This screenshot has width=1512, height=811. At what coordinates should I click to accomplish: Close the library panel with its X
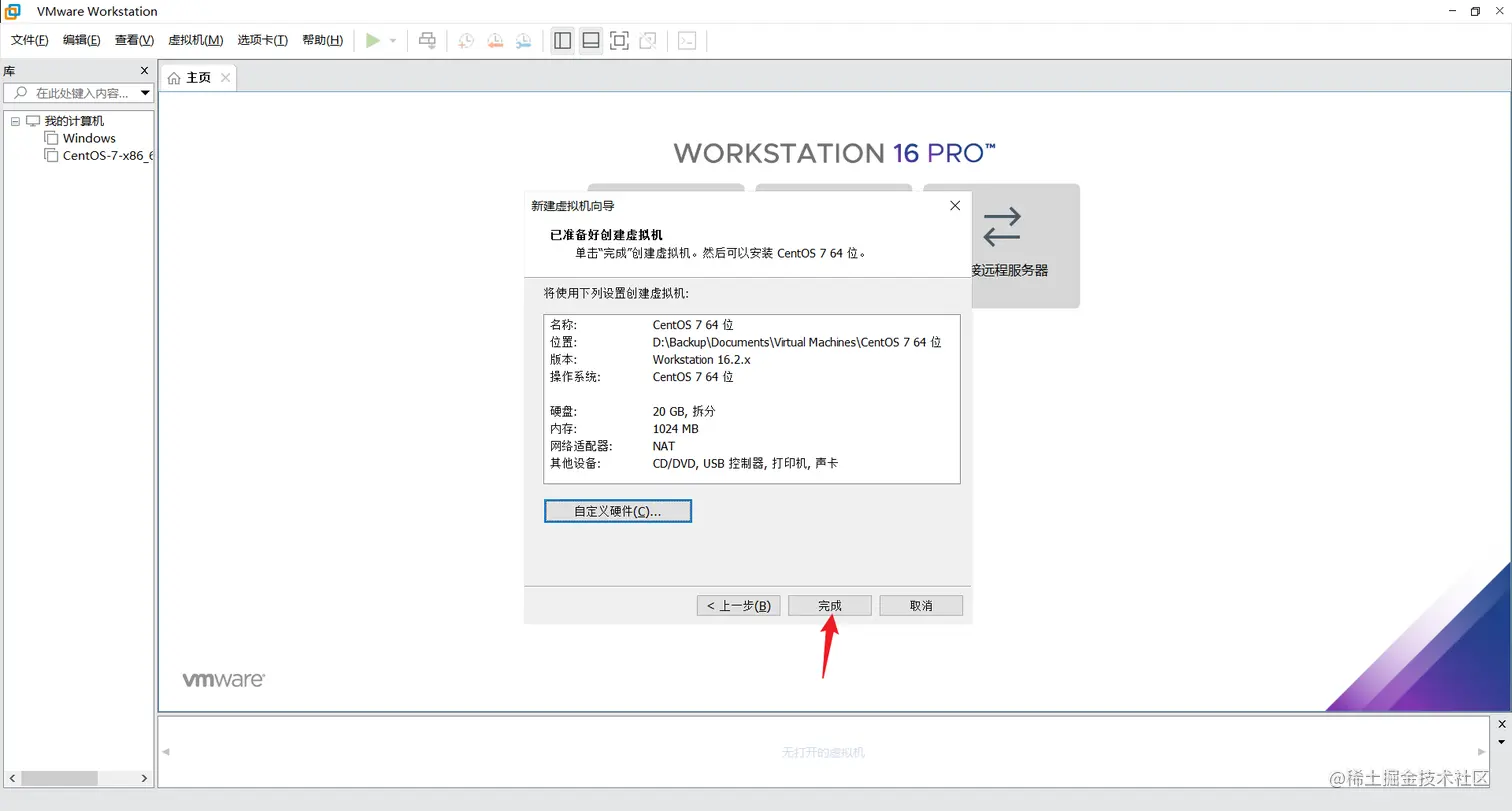click(x=144, y=71)
